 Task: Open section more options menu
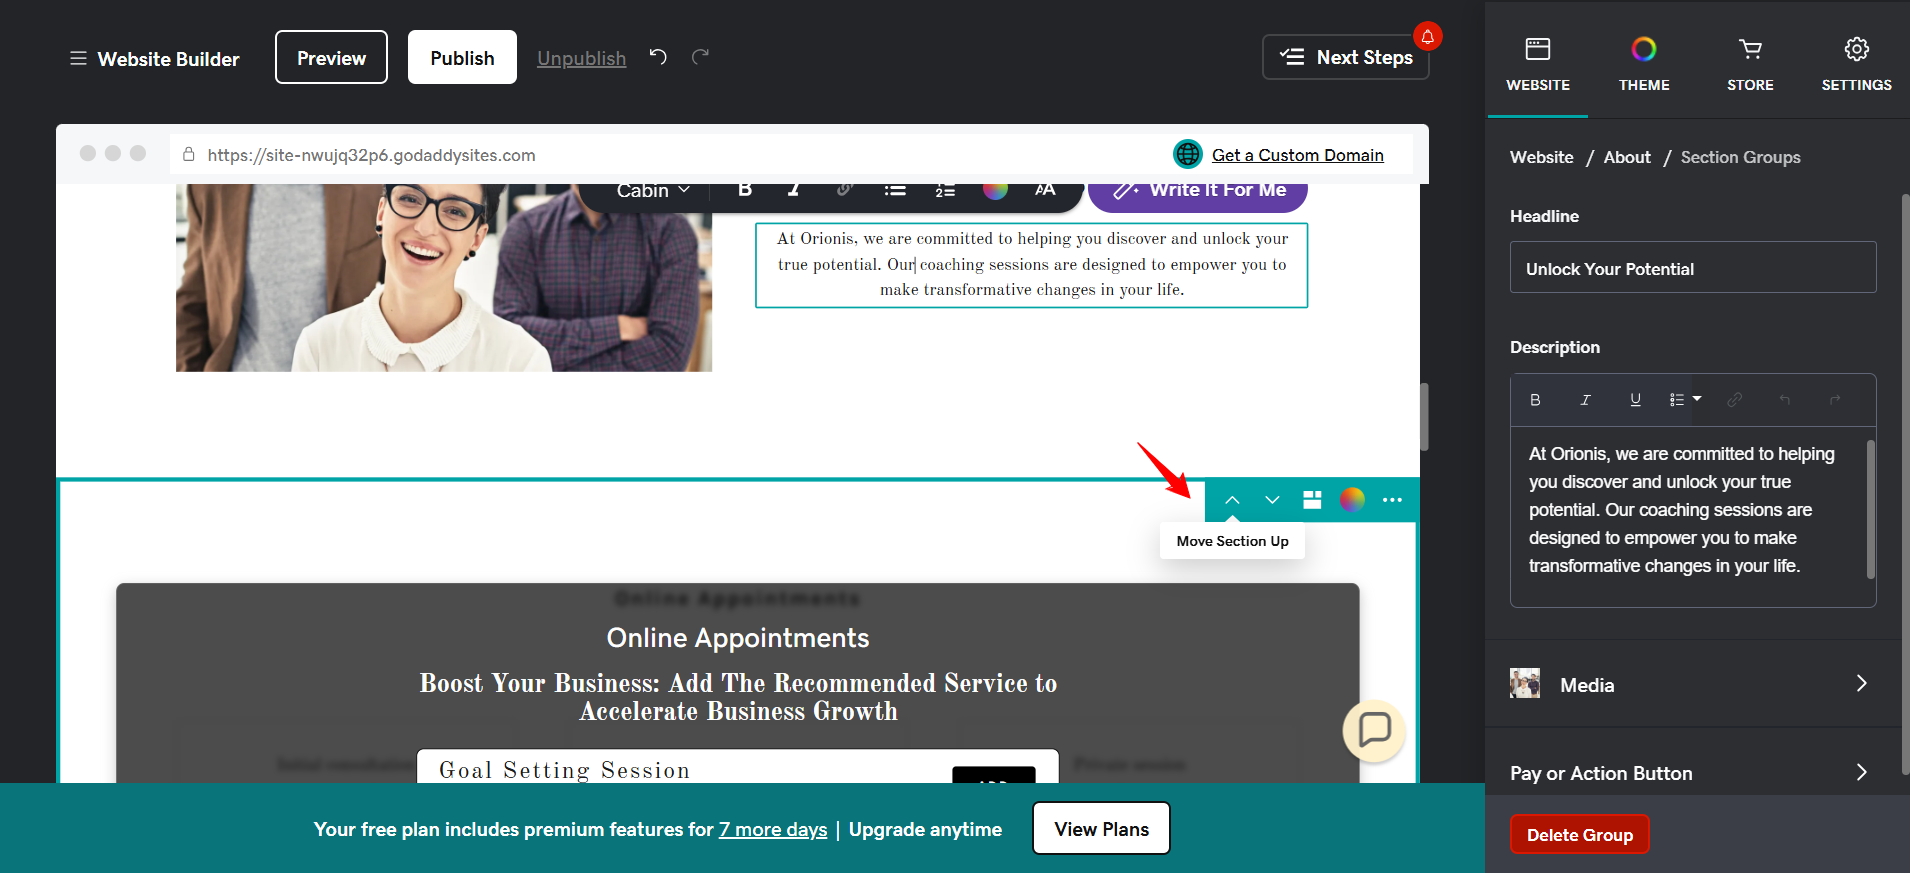tap(1392, 500)
